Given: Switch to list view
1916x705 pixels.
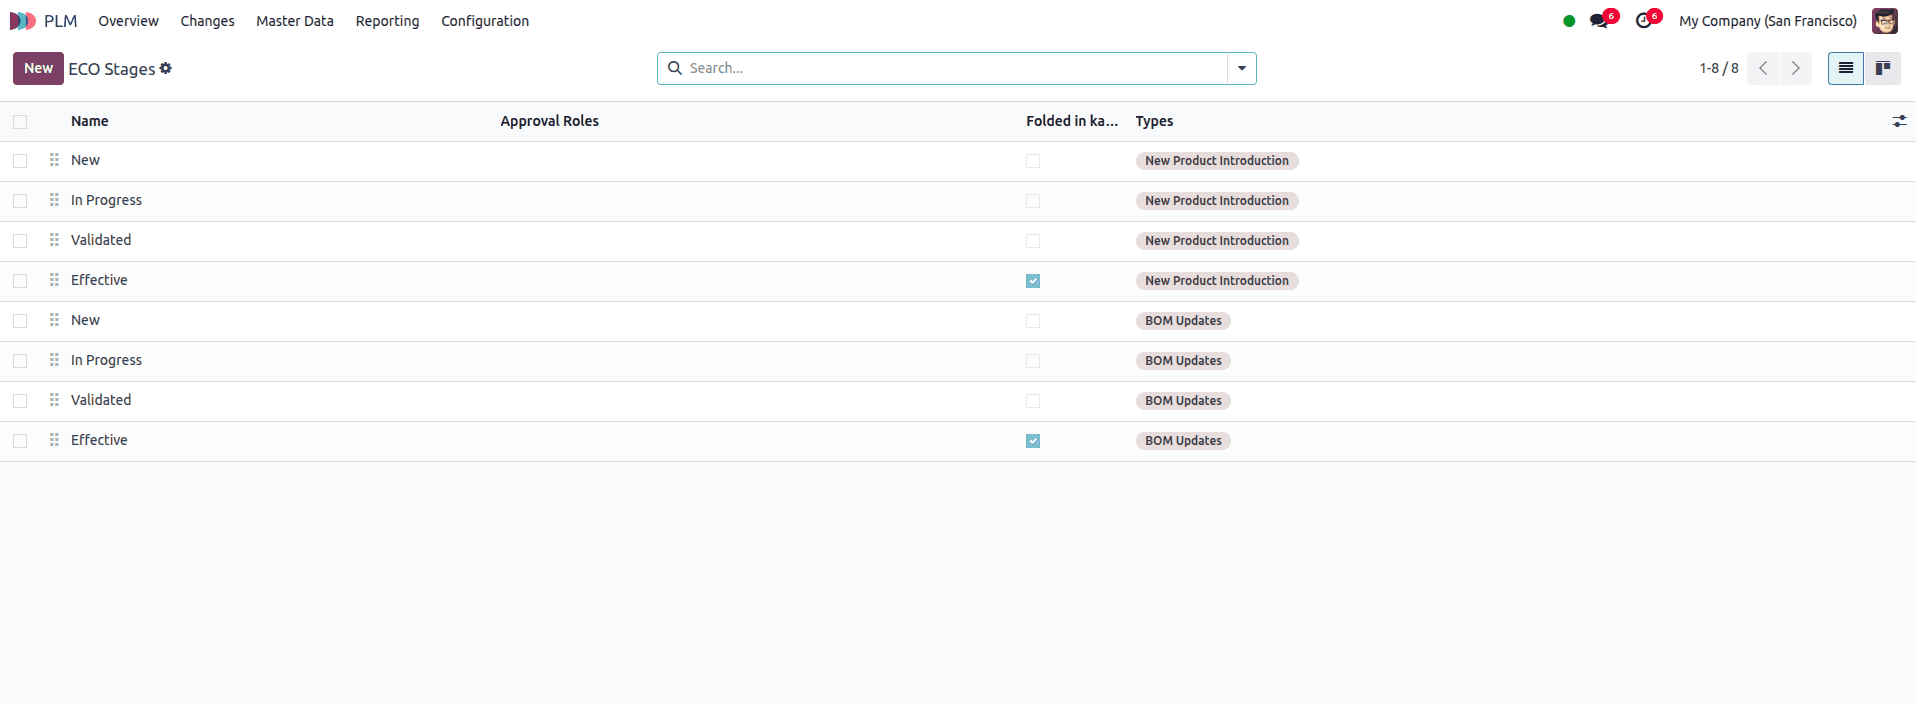Looking at the screenshot, I should coord(1846,68).
